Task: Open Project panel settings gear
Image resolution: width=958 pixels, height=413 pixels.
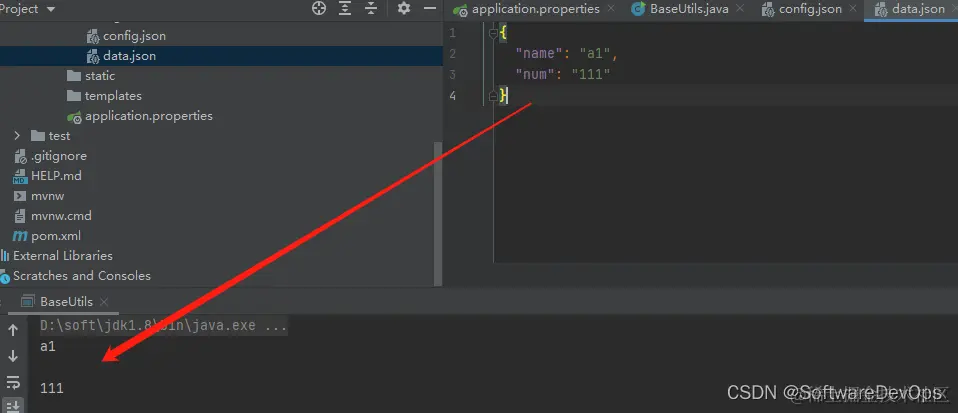Action: pos(404,9)
